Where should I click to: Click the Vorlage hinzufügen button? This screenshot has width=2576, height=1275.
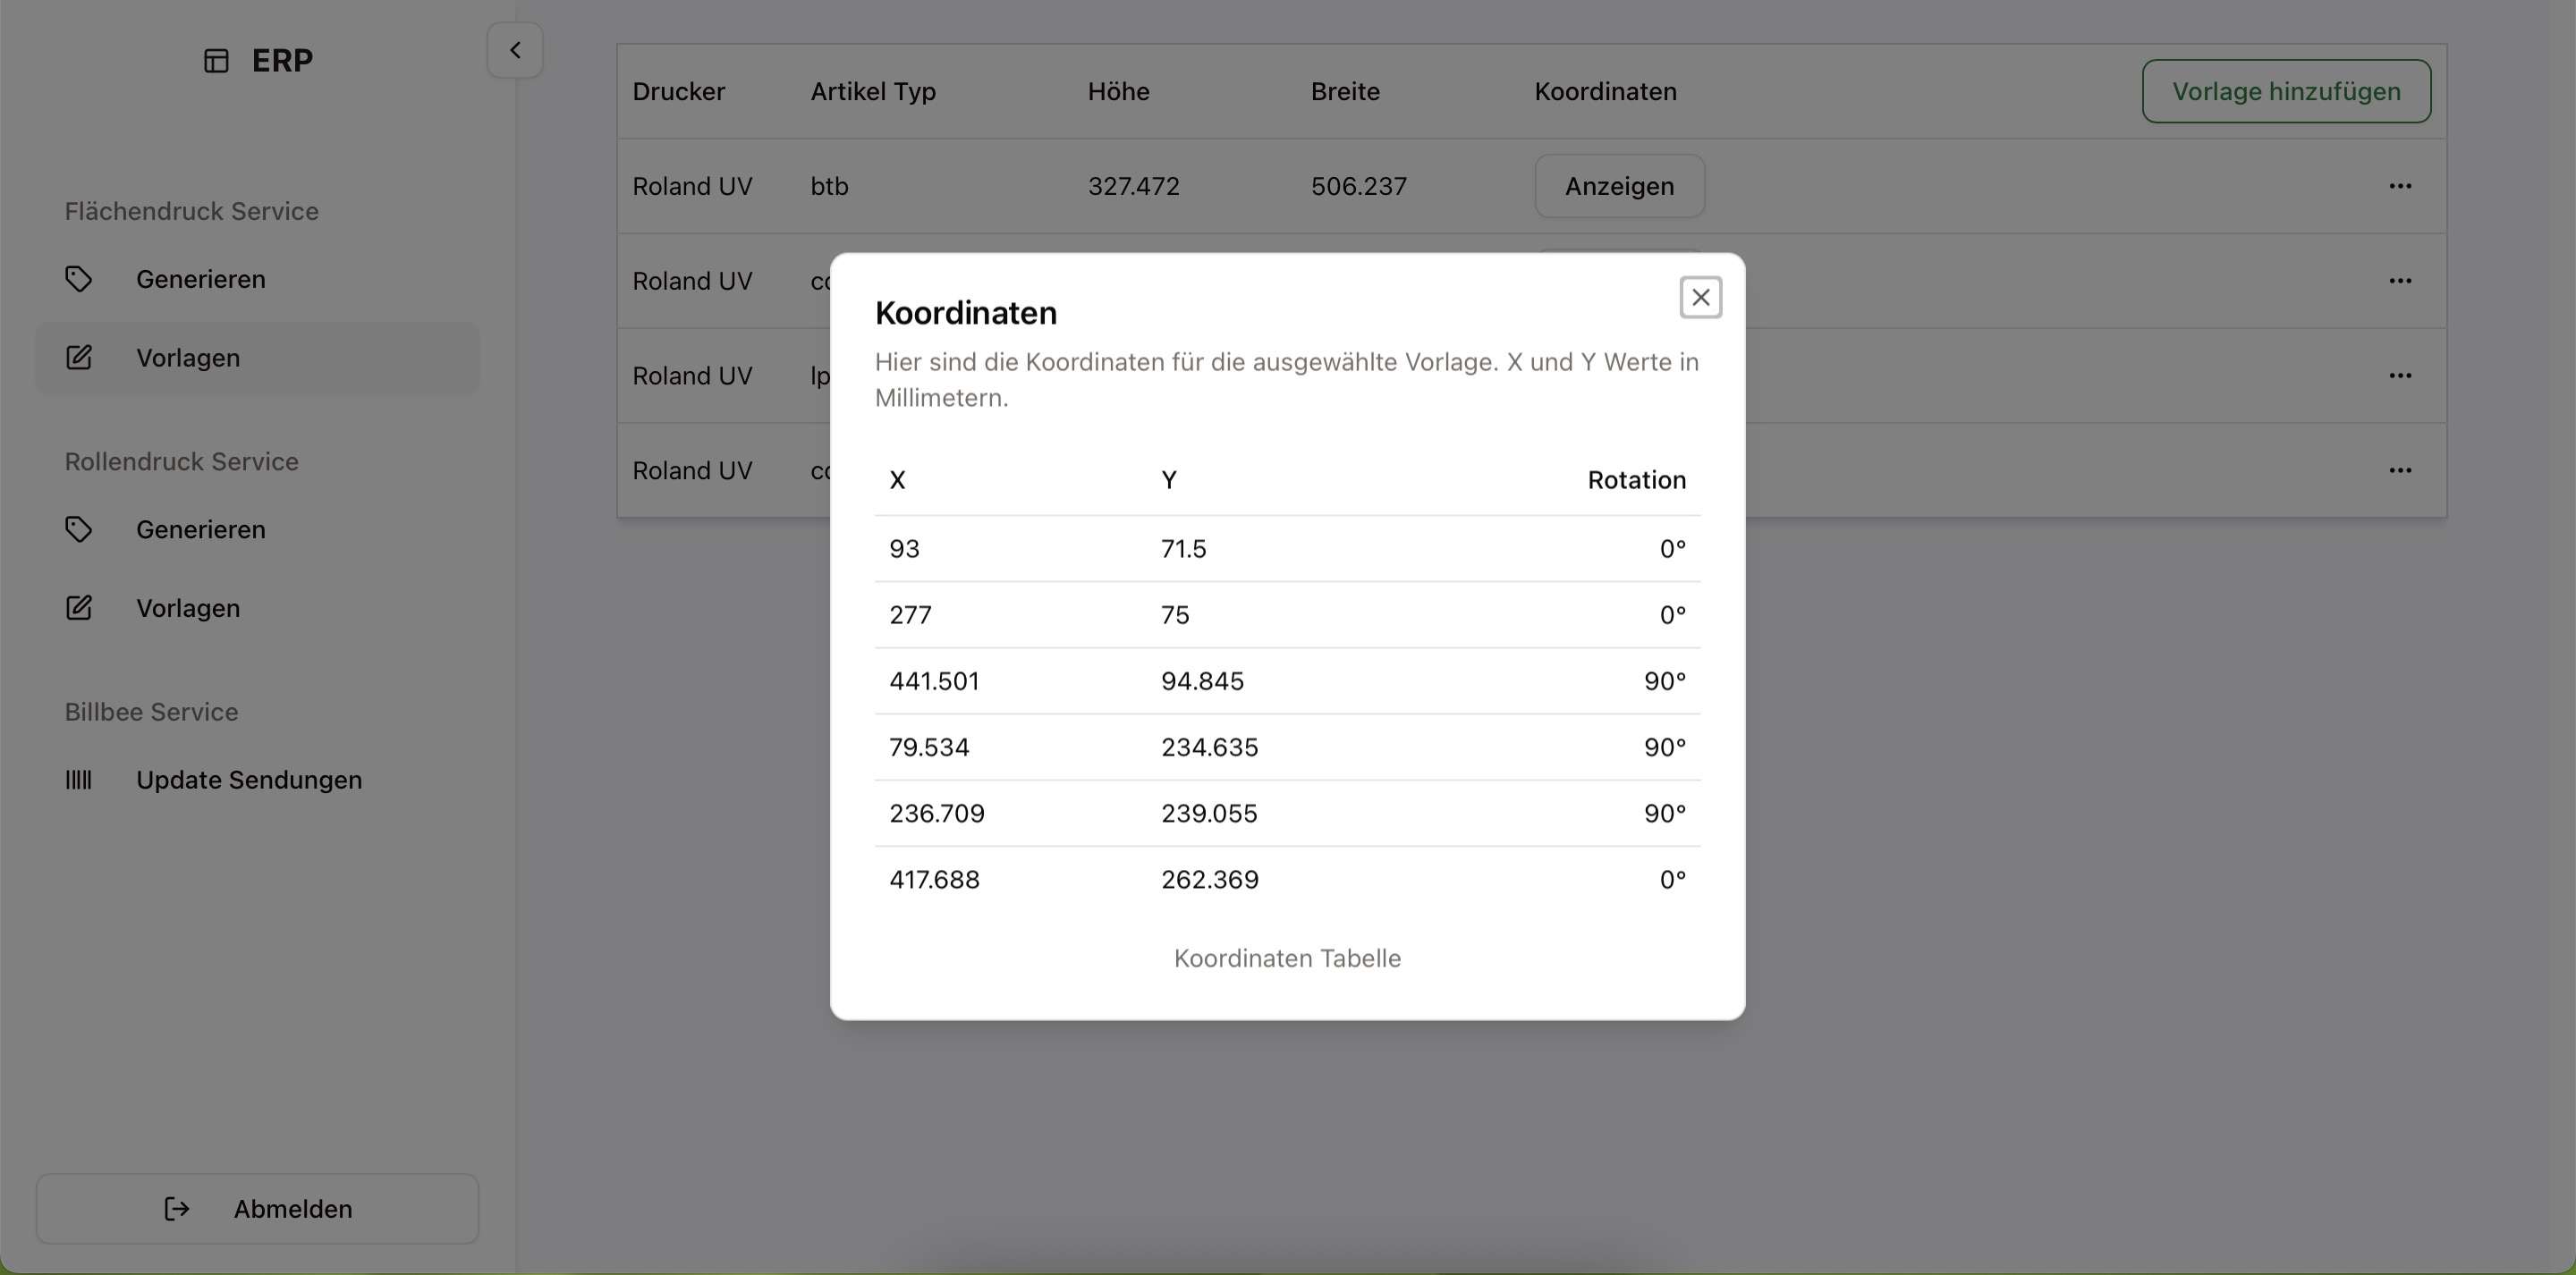point(2286,91)
